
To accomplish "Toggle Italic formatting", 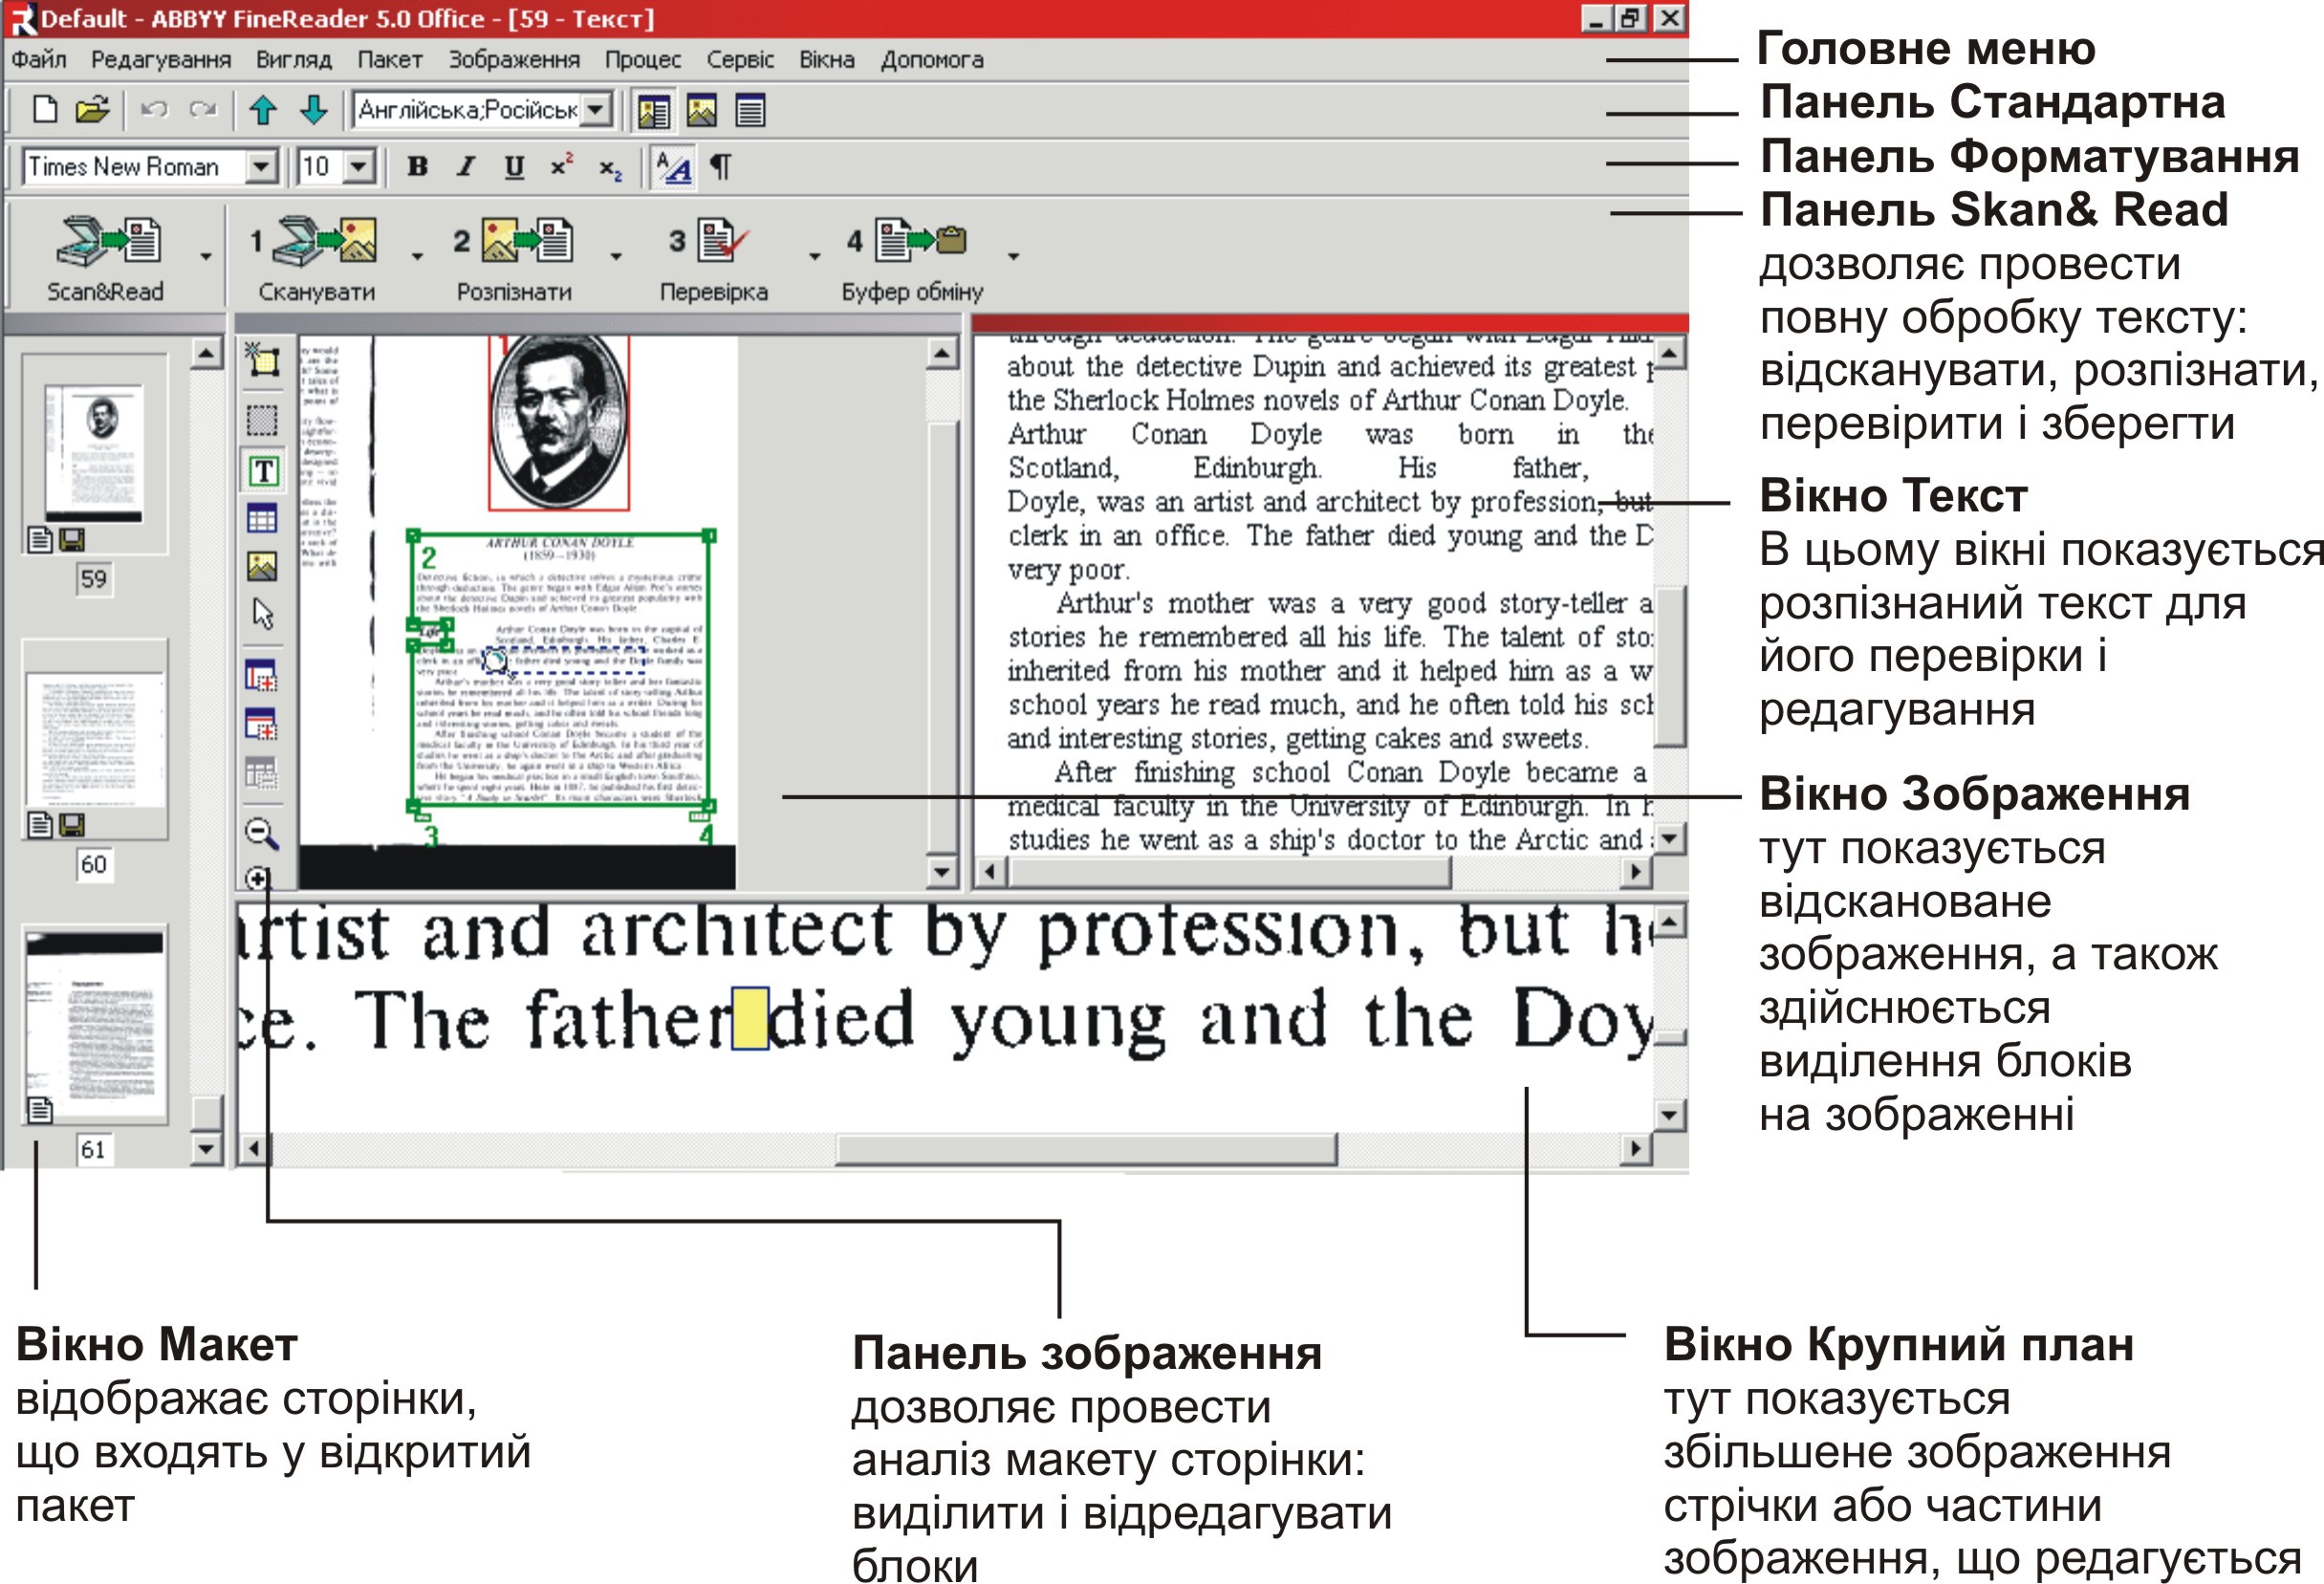I will tap(466, 167).
